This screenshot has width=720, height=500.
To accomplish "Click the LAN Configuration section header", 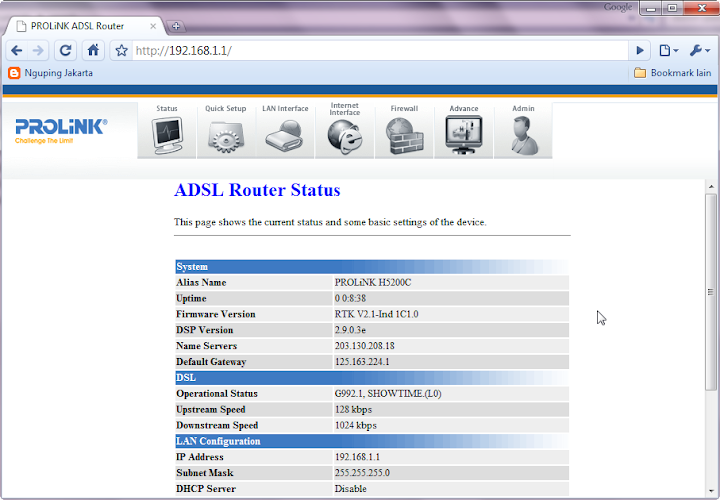I will tap(372, 441).
